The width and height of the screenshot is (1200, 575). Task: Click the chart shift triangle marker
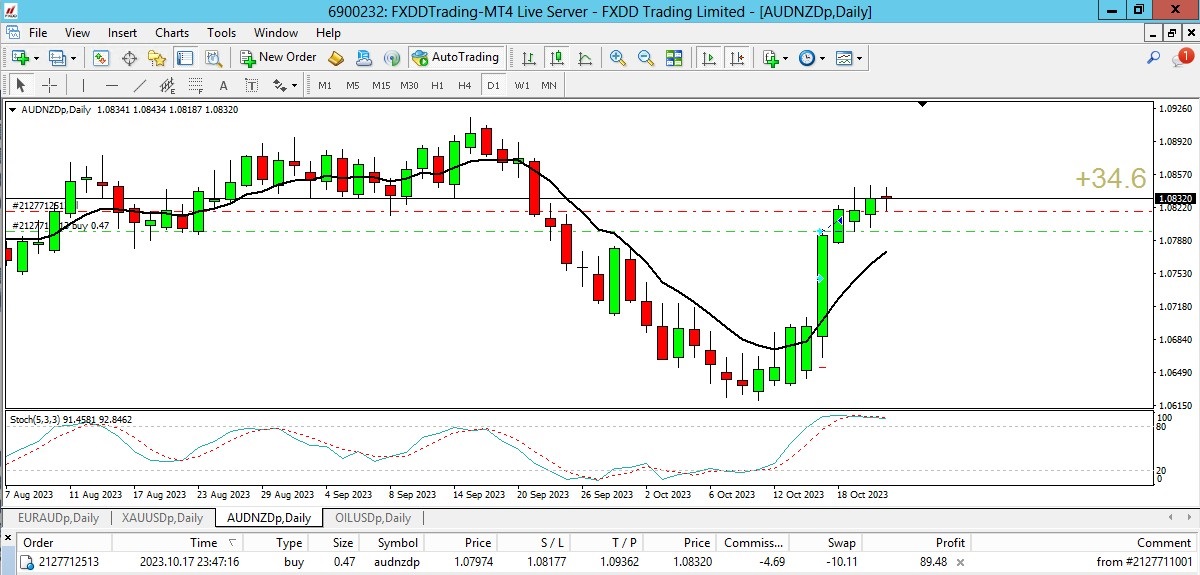pyautogui.click(x=923, y=104)
